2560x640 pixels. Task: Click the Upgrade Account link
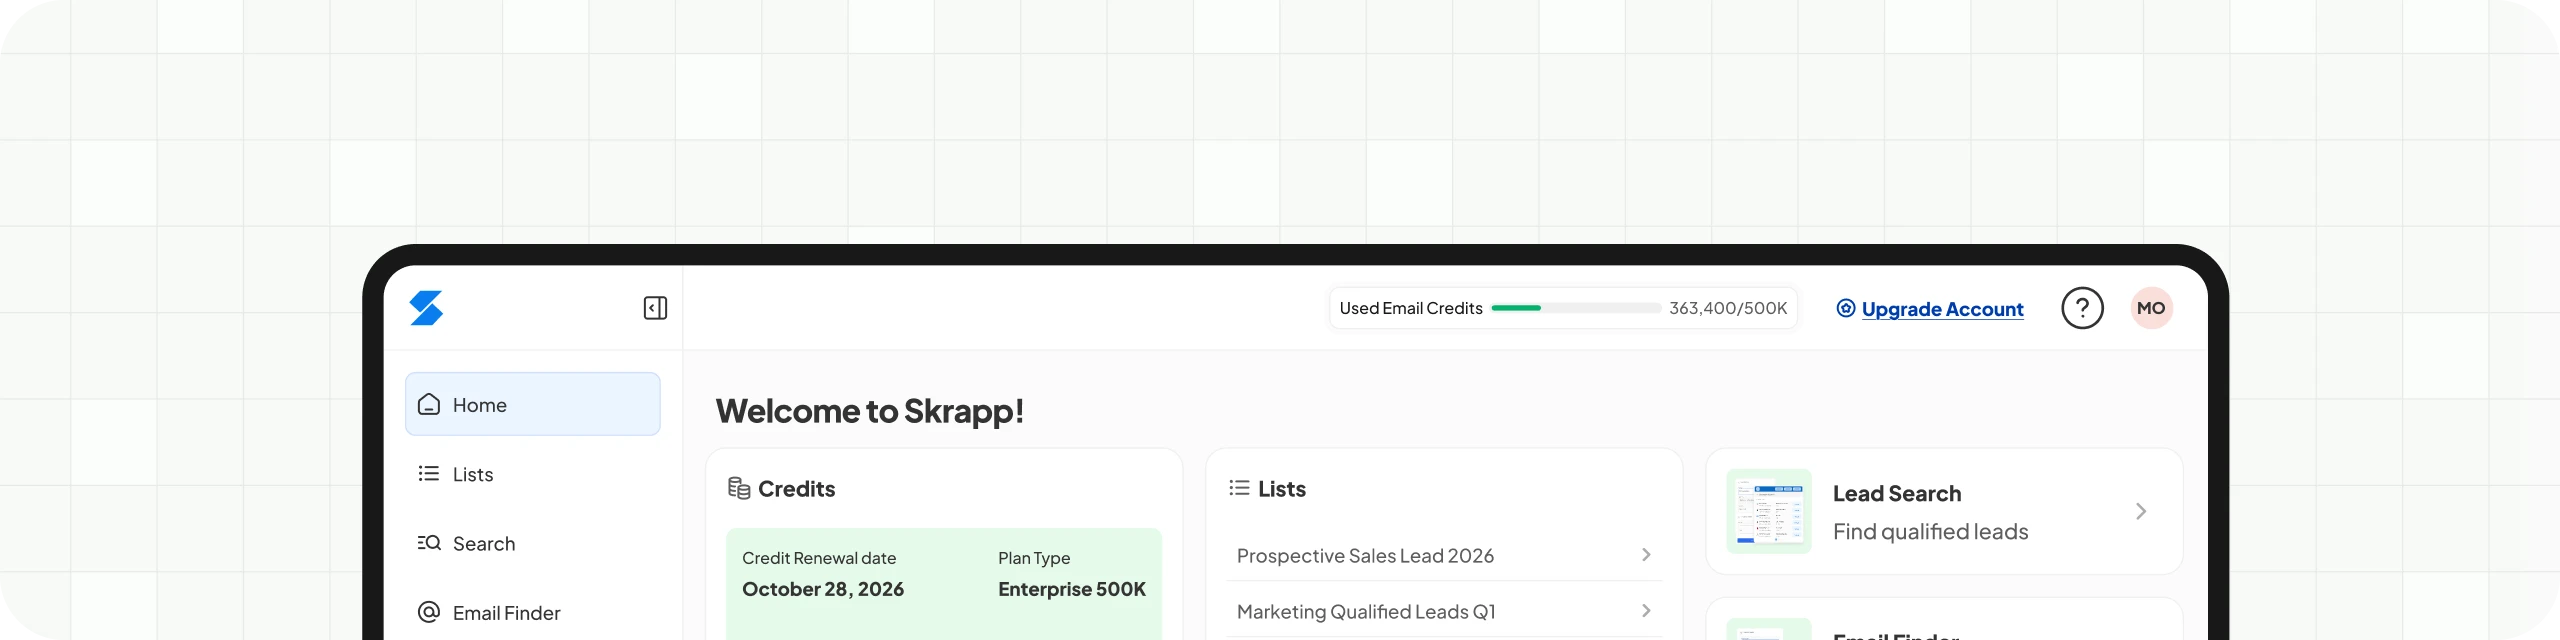coord(1942,309)
